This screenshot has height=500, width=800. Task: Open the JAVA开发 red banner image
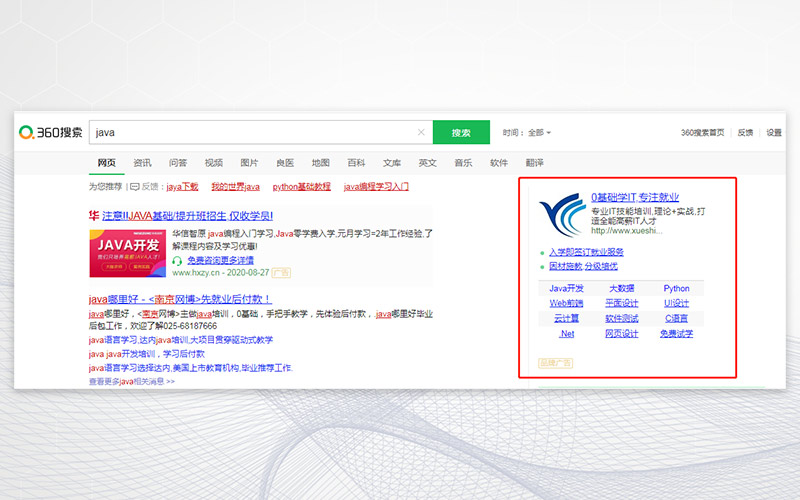(128, 253)
